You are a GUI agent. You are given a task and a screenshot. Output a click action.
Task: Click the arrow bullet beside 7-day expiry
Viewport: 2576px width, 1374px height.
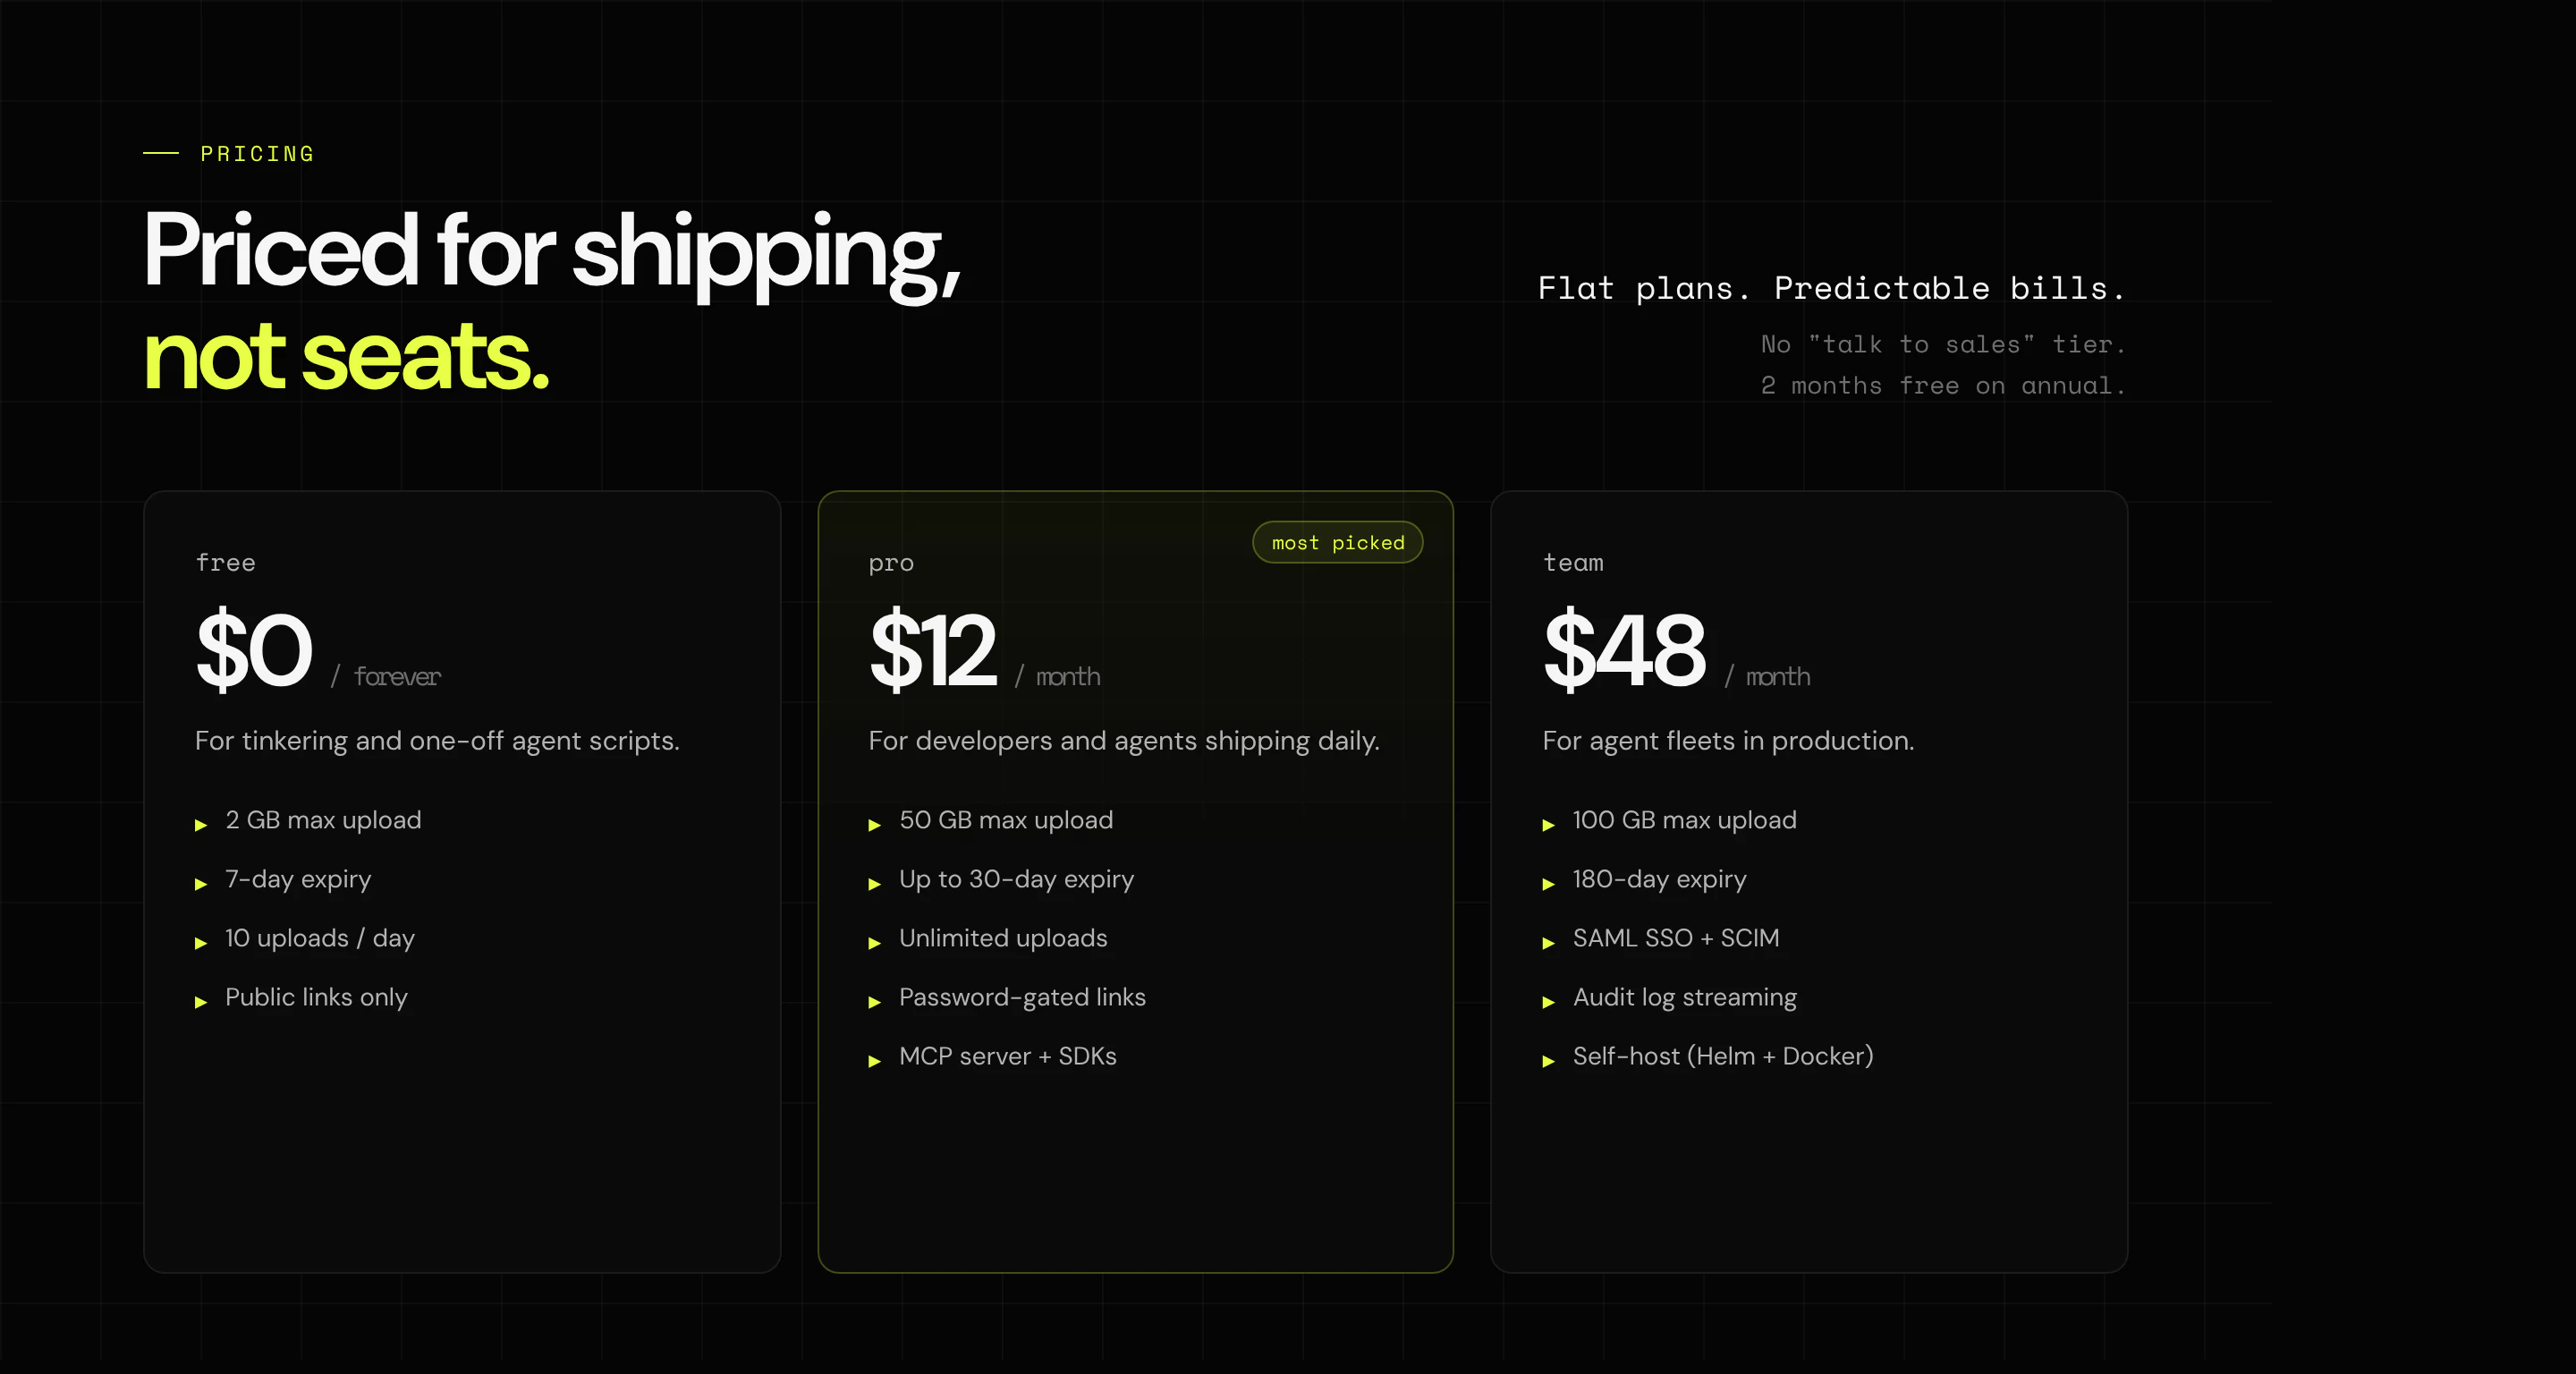tap(201, 884)
